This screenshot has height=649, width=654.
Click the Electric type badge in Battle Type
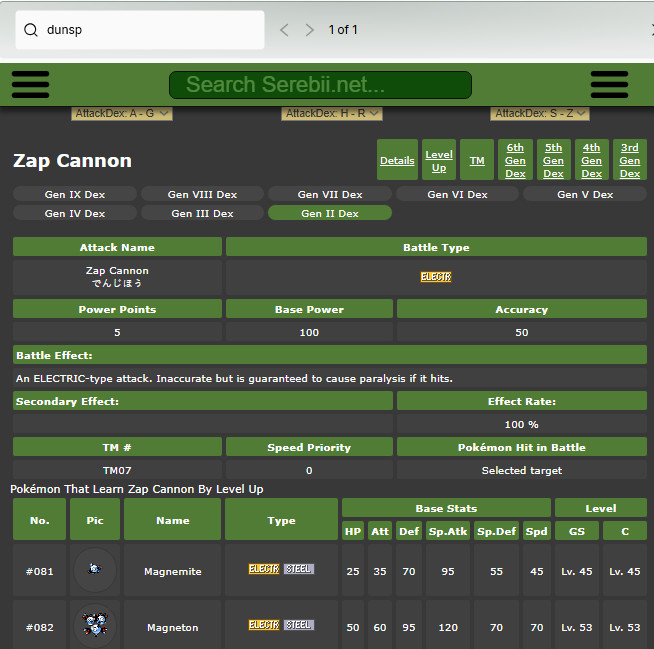pyautogui.click(x=436, y=277)
